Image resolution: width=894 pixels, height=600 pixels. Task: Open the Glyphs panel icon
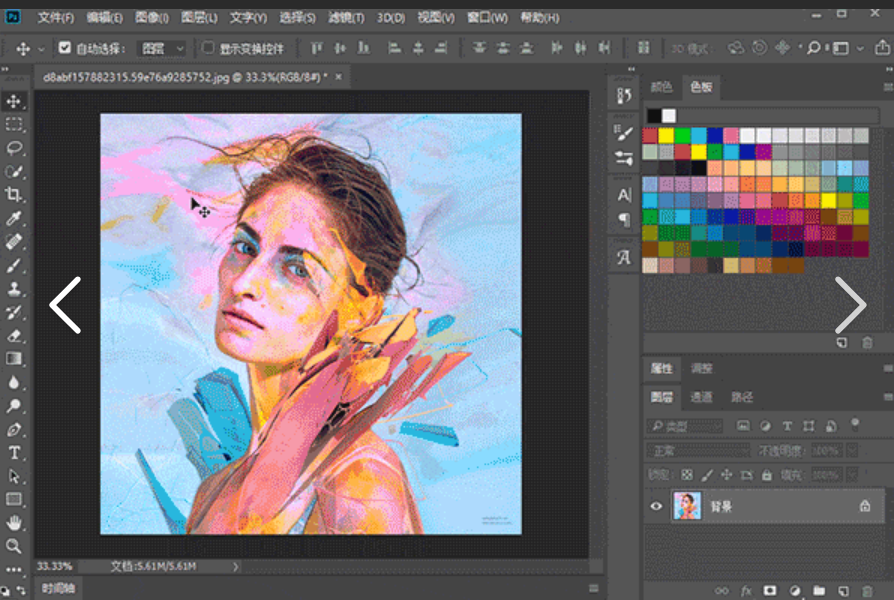pyautogui.click(x=624, y=257)
